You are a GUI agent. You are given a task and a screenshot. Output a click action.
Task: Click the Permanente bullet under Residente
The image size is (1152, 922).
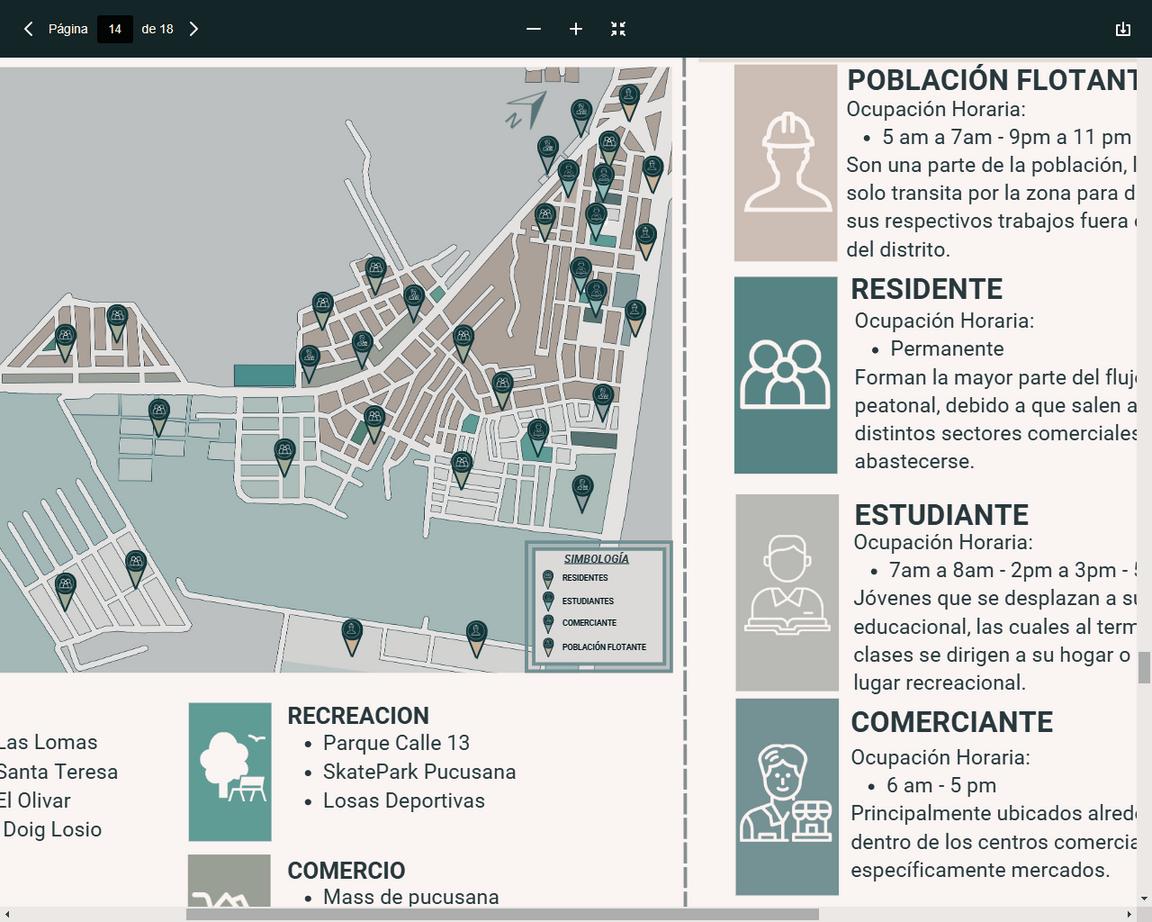[x=946, y=348]
